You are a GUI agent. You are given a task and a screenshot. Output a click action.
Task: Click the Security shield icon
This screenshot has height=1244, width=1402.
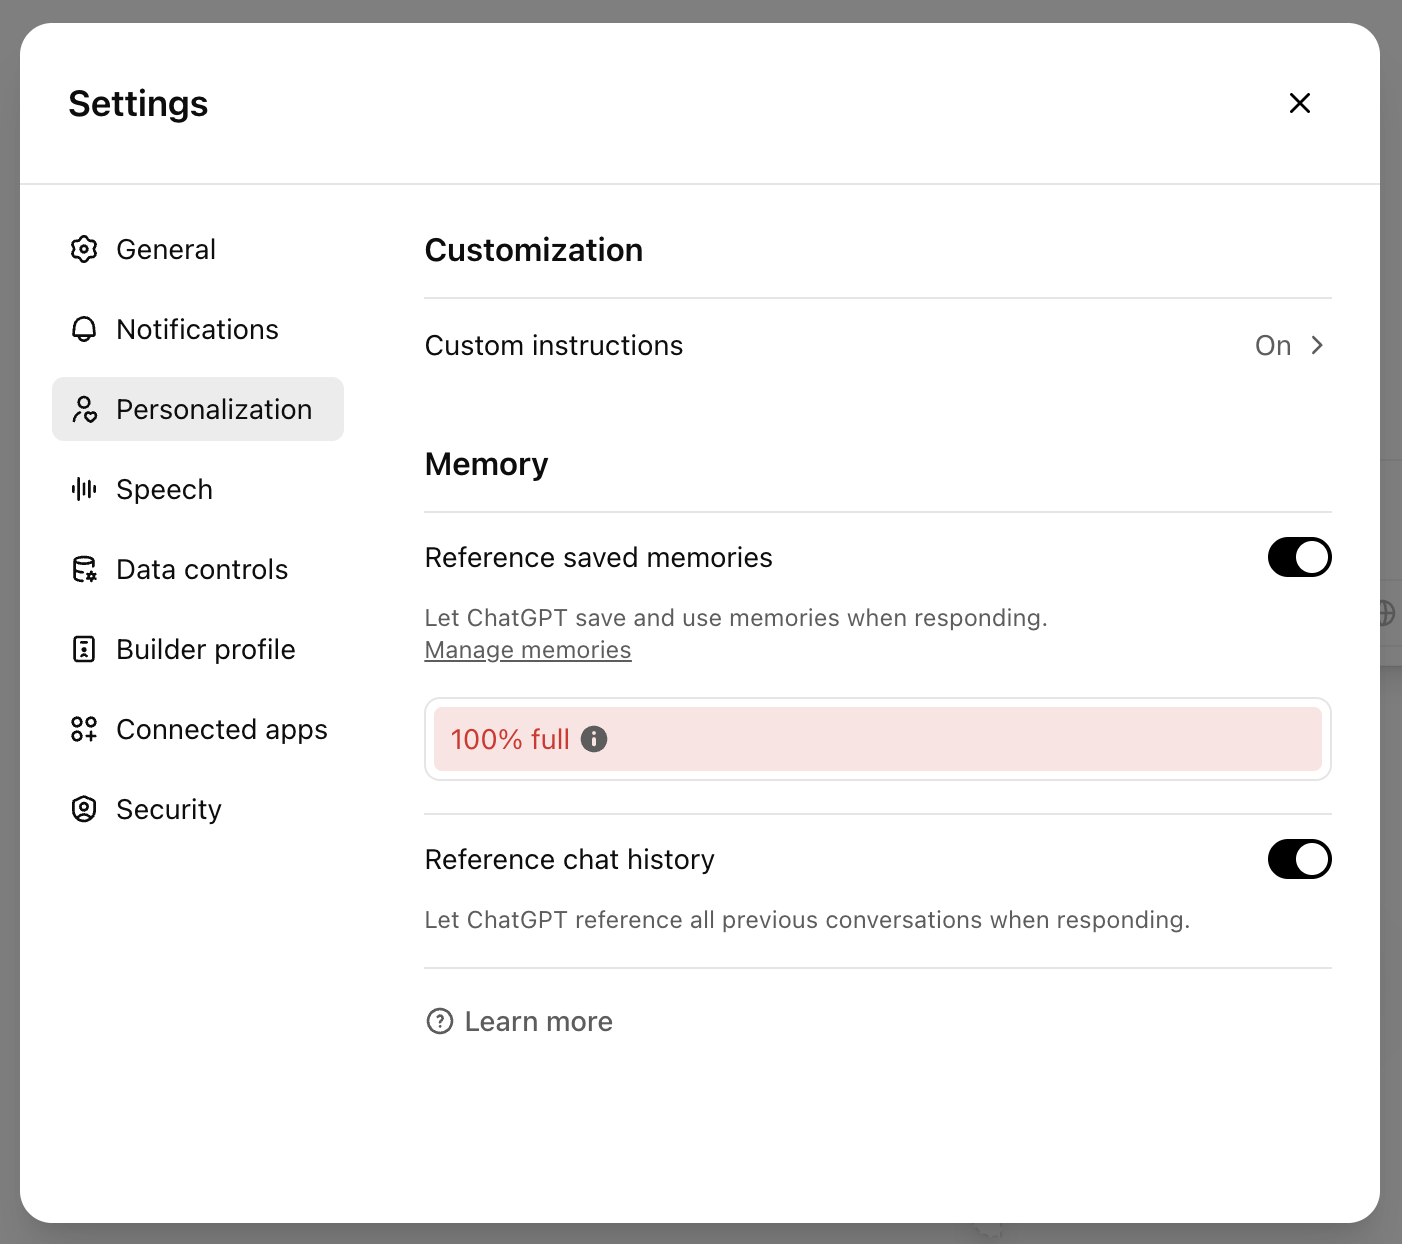pyautogui.click(x=84, y=809)
